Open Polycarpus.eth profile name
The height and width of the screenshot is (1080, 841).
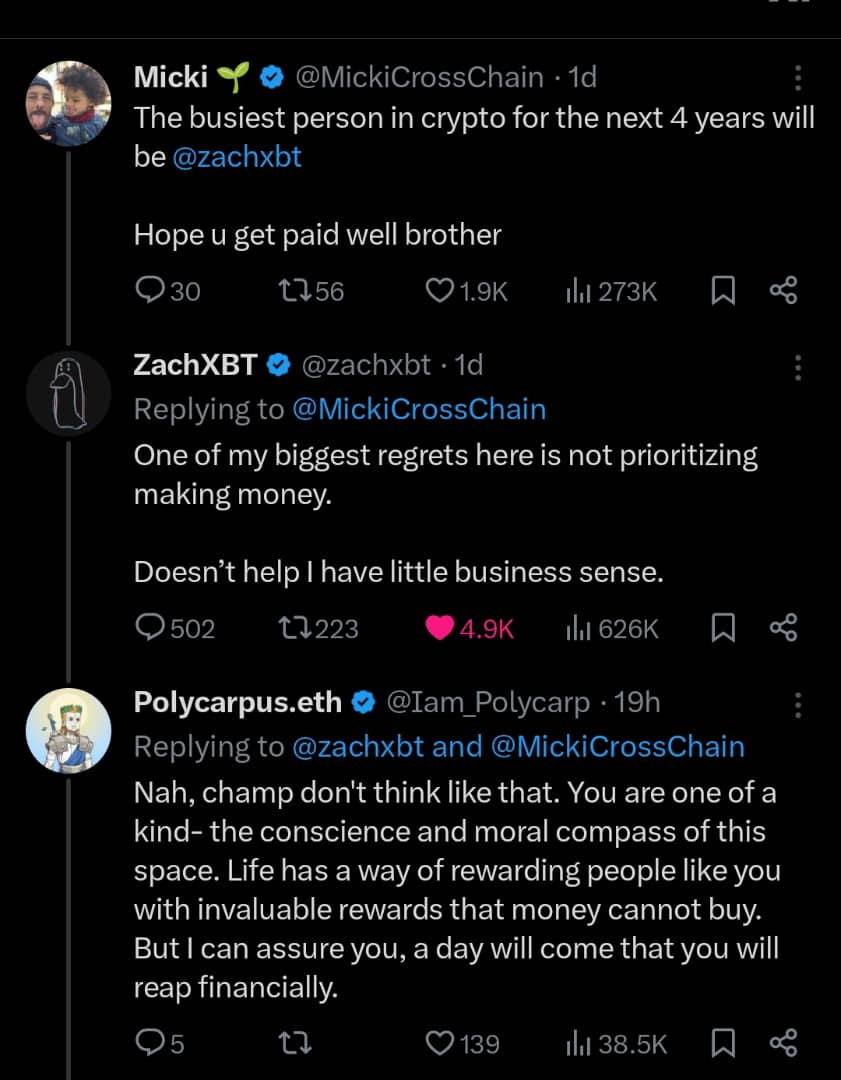point(238,703)
